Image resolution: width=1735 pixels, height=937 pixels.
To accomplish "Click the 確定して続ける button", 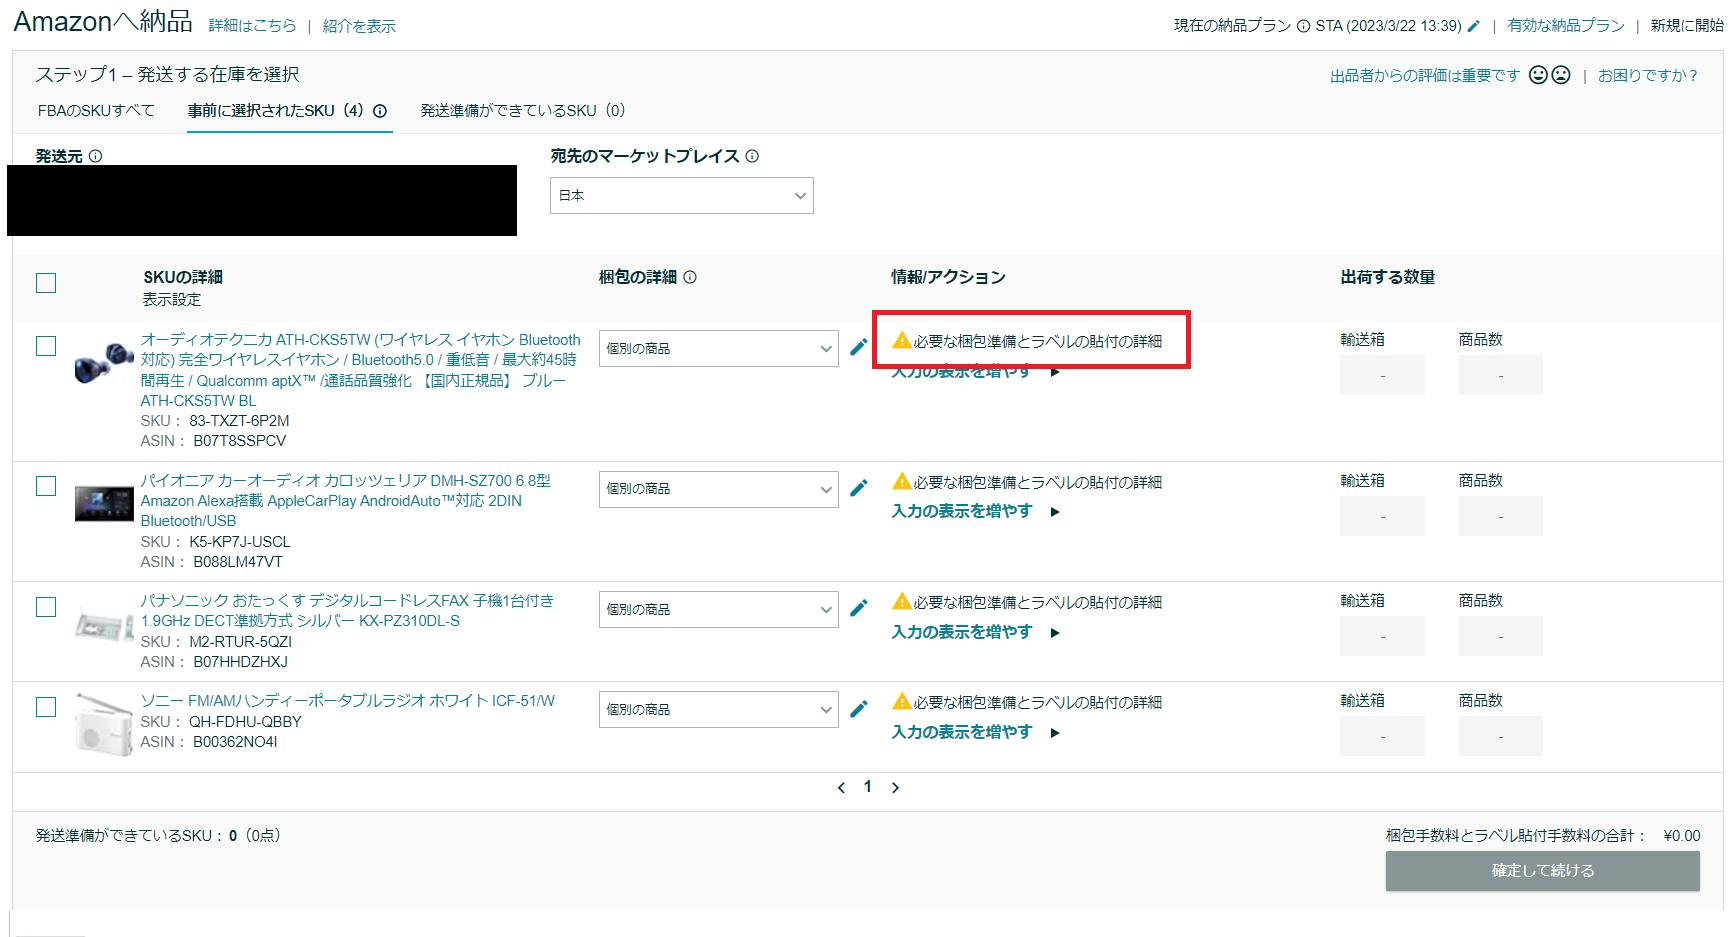I will click(1542, 871).
